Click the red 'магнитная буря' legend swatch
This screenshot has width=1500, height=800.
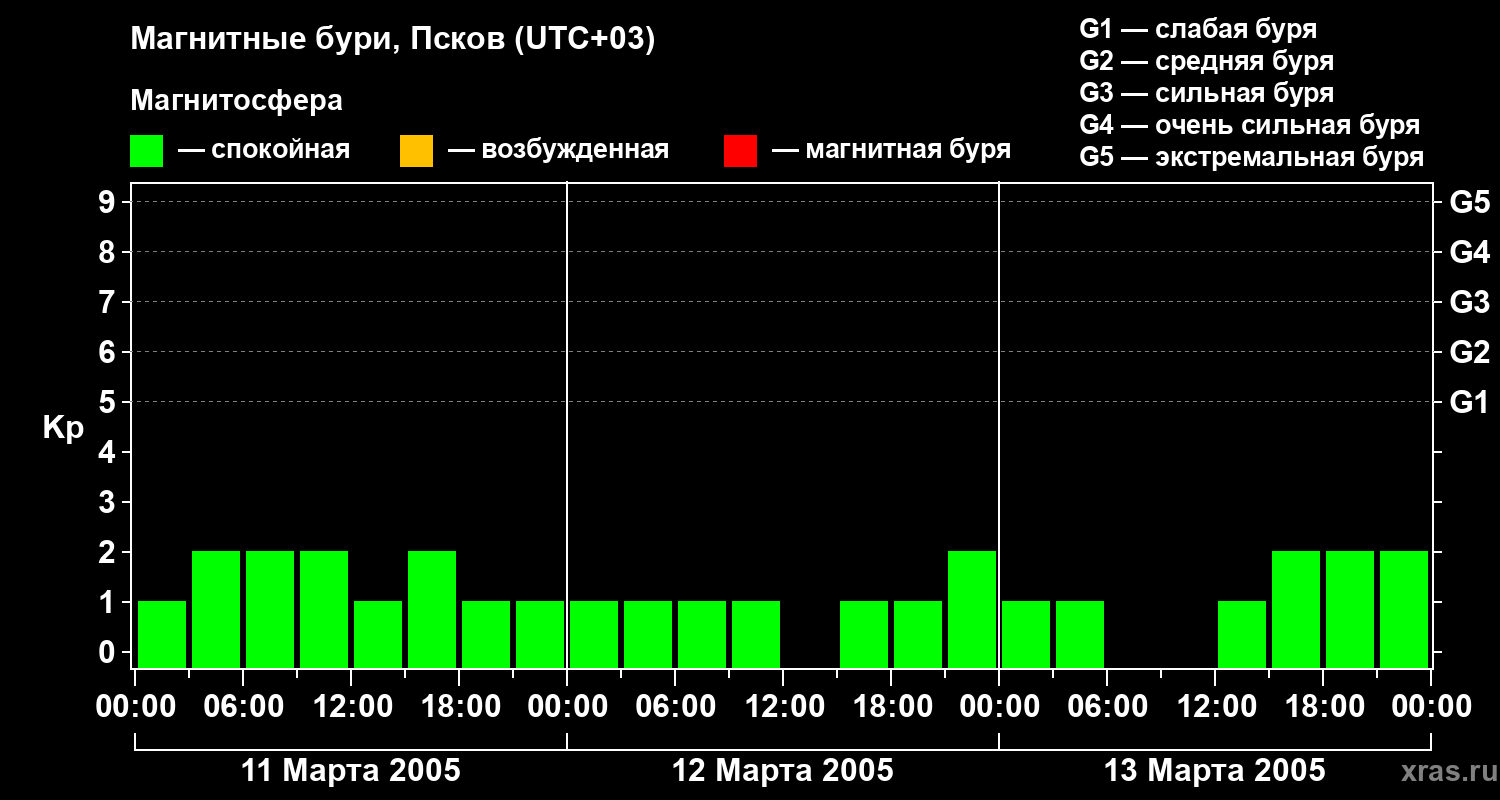tap(740, 151)
